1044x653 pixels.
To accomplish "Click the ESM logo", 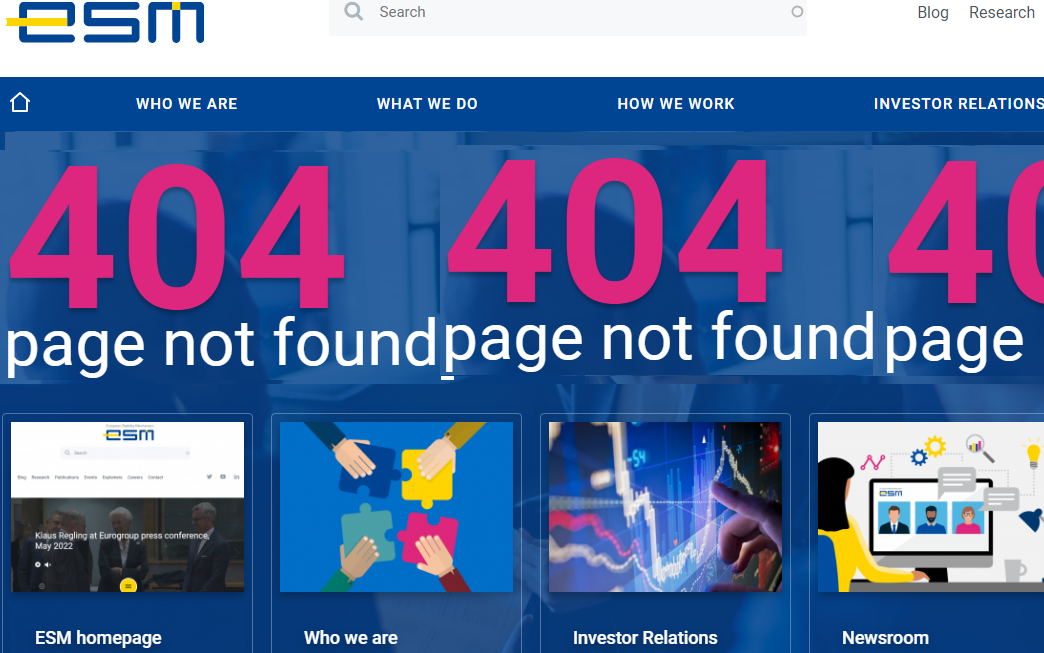I will coord(105,22).
